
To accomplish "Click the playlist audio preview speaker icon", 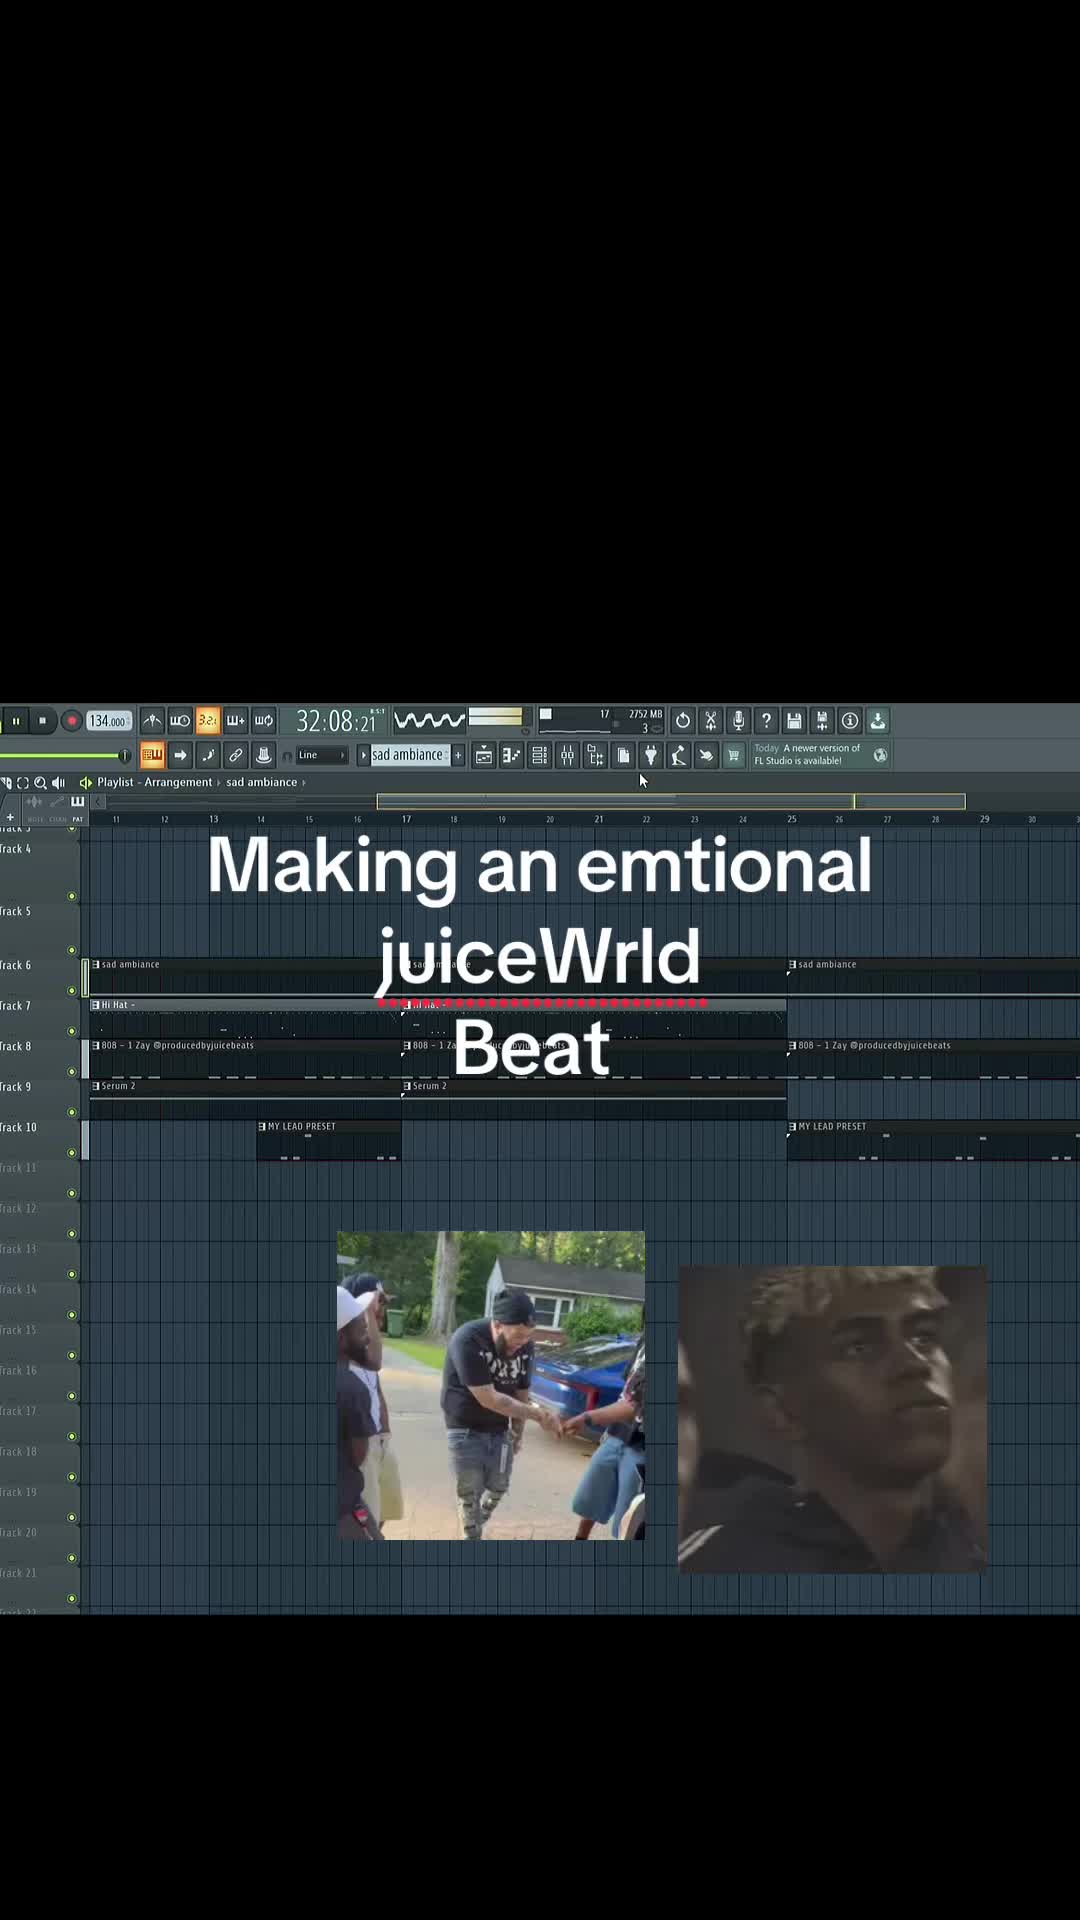I will [x=58, y=782].
